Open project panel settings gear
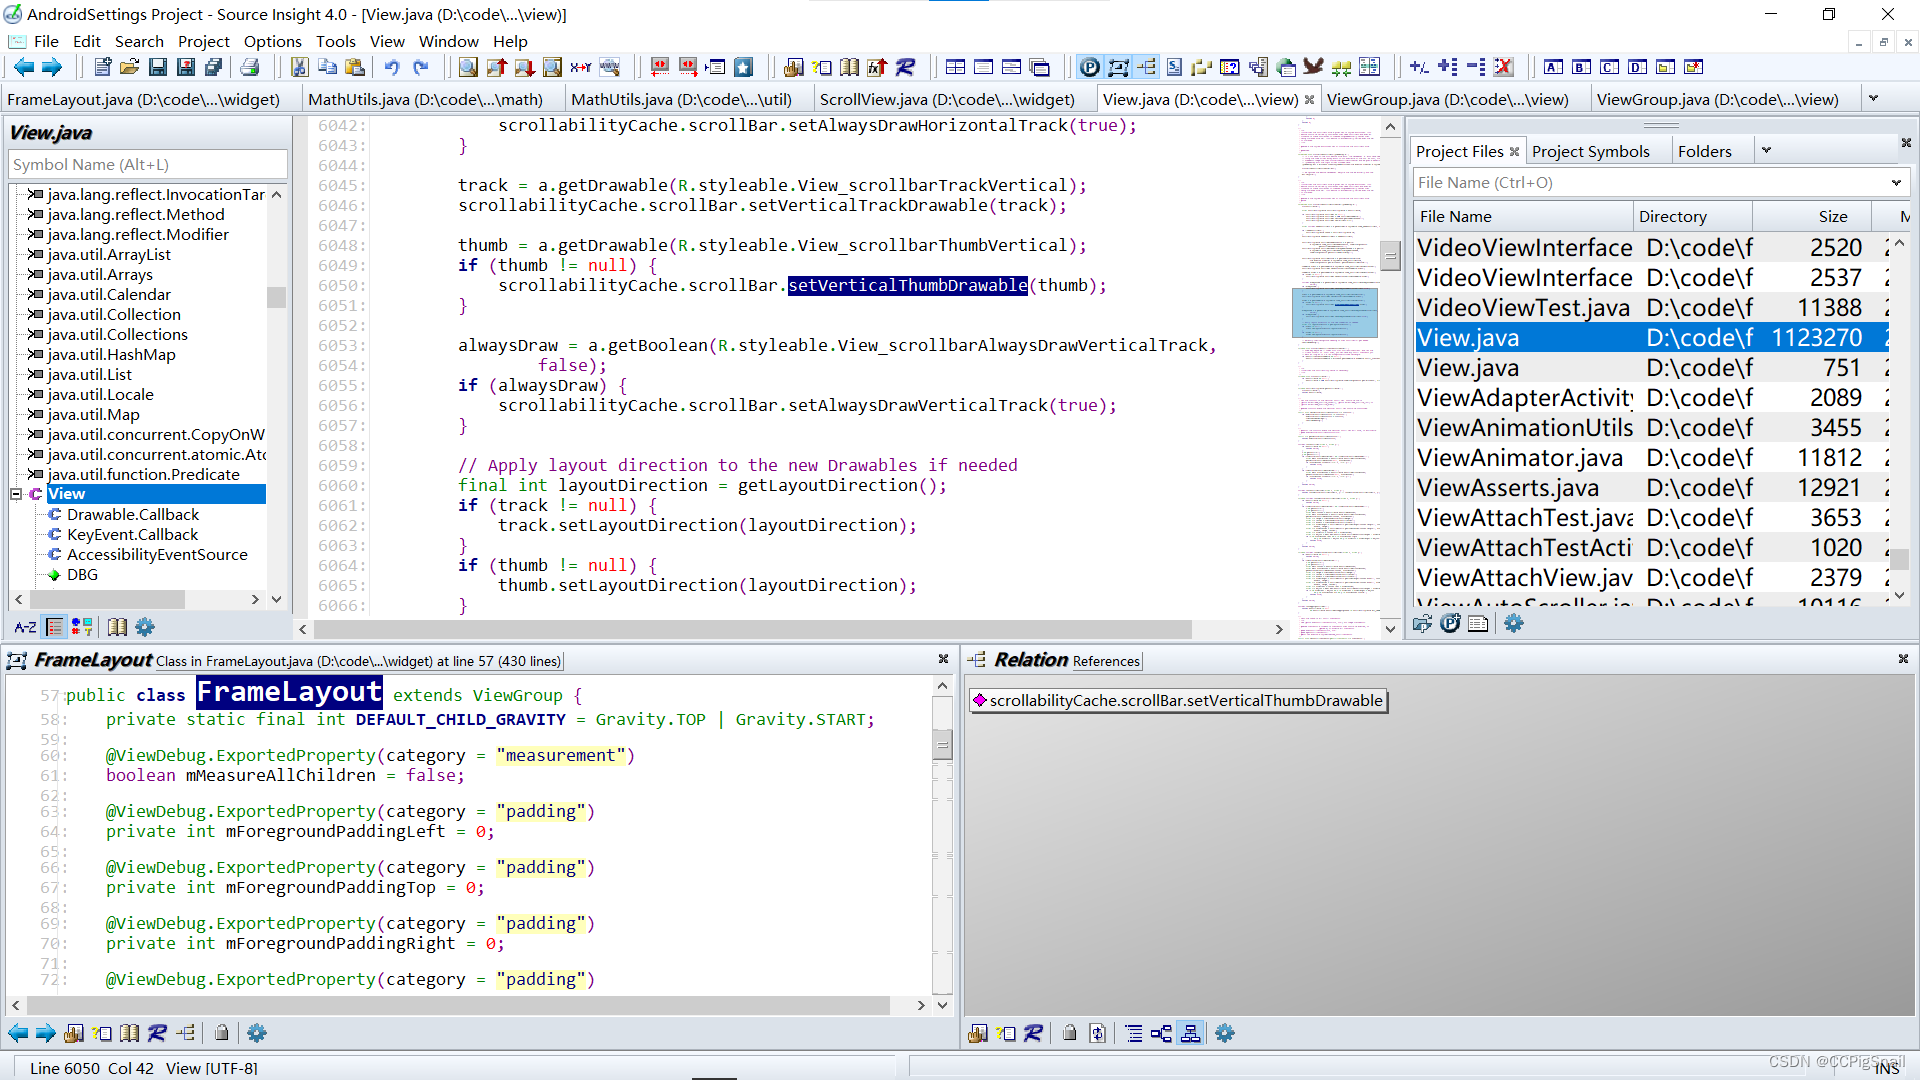The height and width of the screenshot is (1080, 1920). tap(1514, 623)
